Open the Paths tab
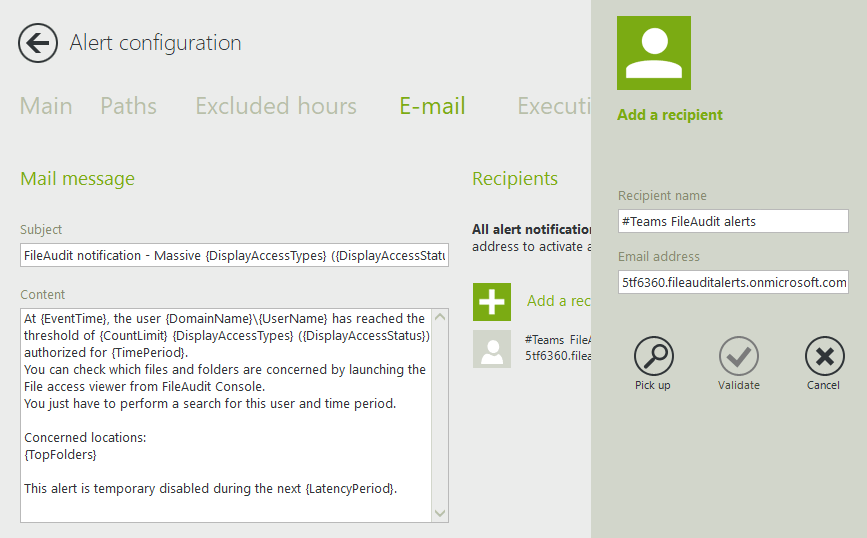 (128, 106)
